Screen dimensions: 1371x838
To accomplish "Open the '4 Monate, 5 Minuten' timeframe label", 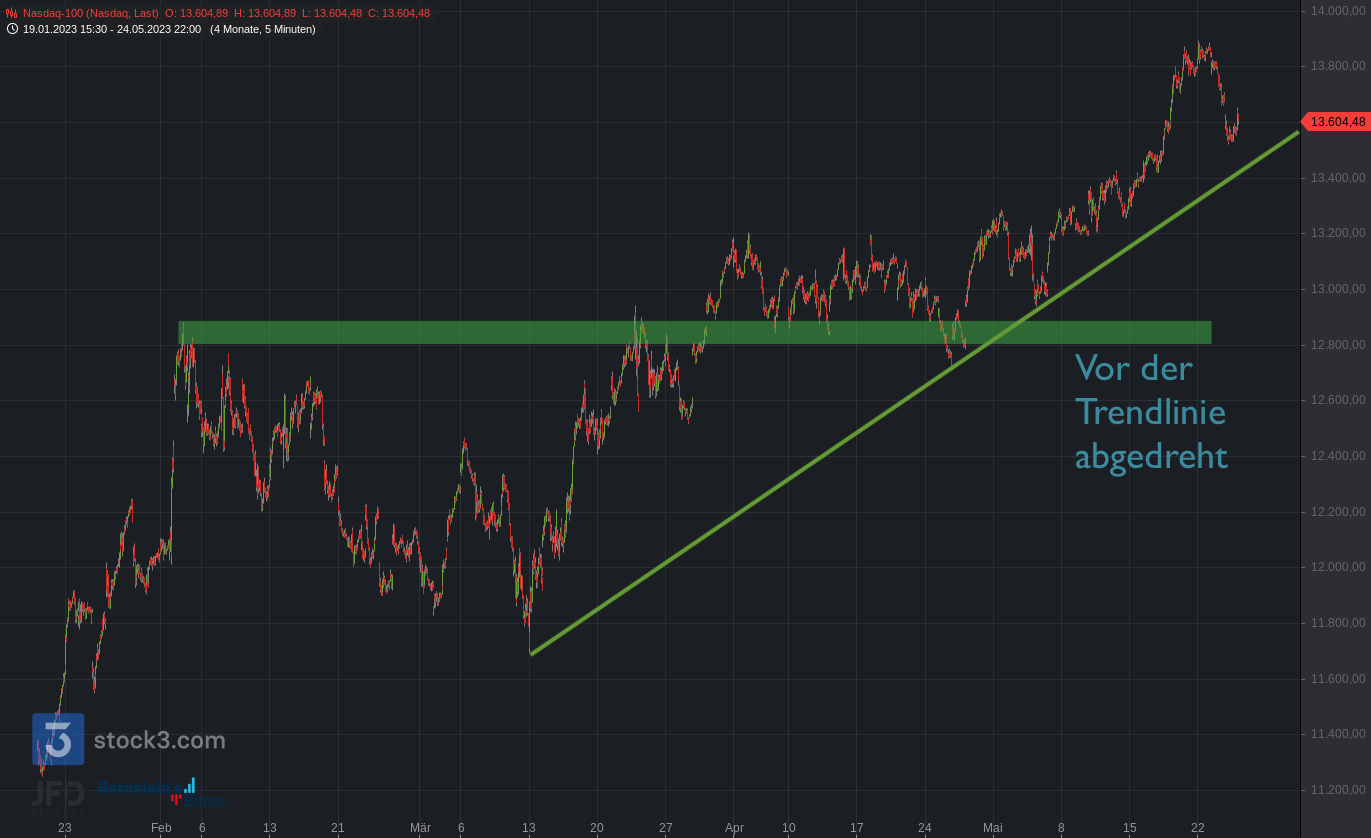I will [x=262, y=29].
